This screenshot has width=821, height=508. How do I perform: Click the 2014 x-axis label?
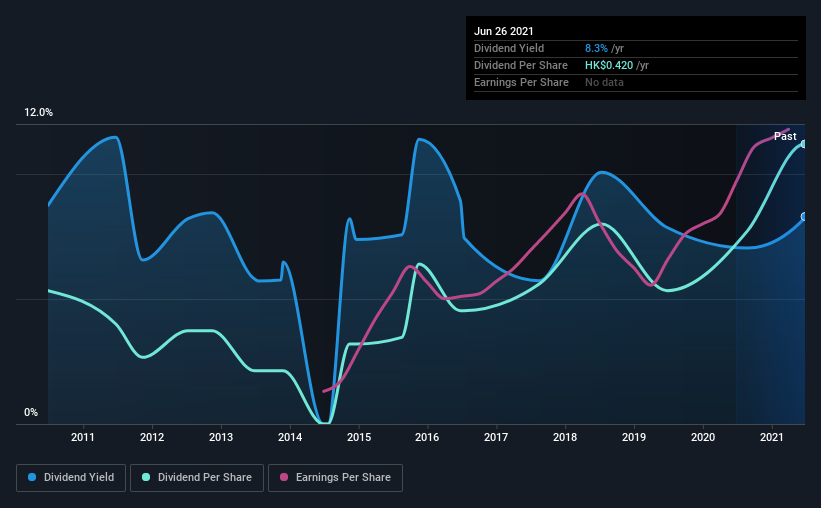pos(290,437)
